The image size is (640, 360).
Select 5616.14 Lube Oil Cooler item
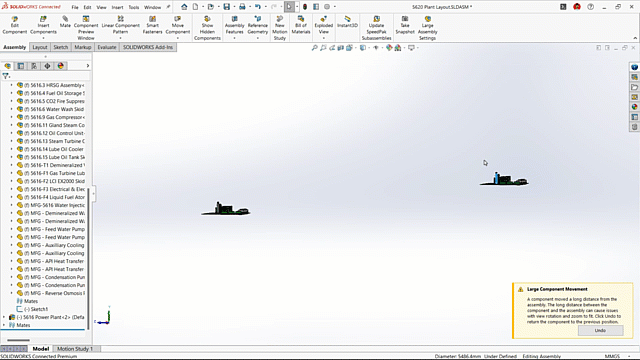point(50,149)
